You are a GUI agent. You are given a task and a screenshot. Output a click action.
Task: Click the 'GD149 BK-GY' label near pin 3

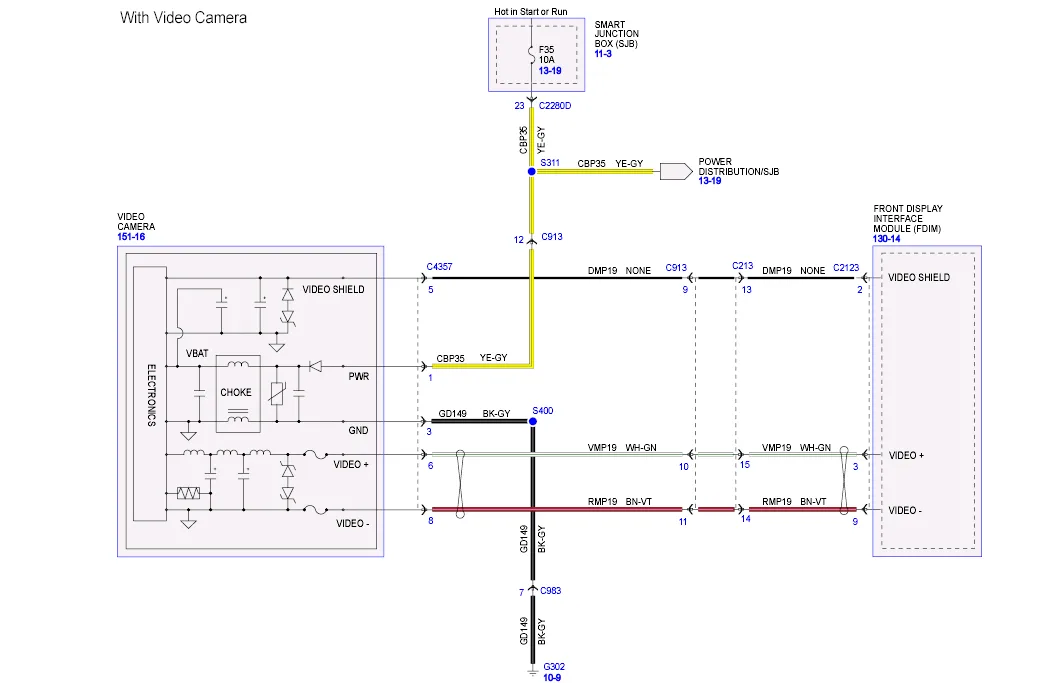click(474, 413)
